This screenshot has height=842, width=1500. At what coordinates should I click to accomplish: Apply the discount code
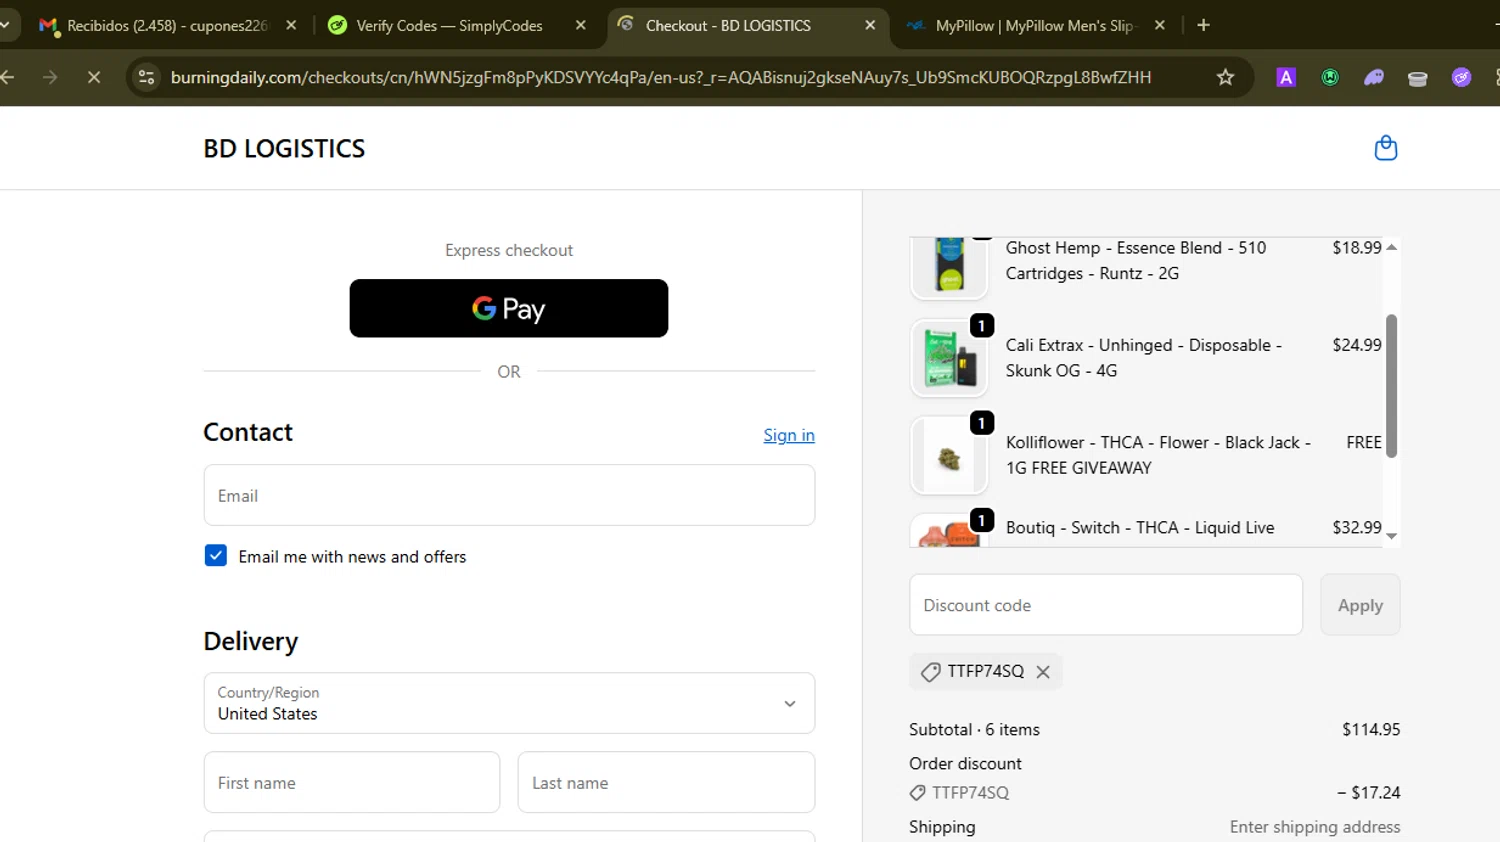[1360, 605]
